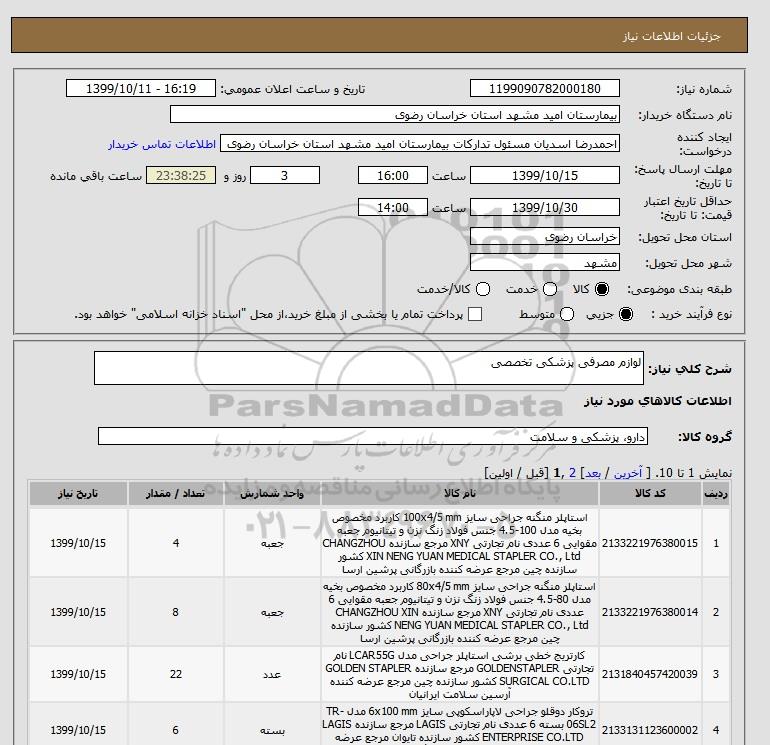Click the need number field 1199090782000180
Viewport: 770px width, 745px height.
click(545, 88)
